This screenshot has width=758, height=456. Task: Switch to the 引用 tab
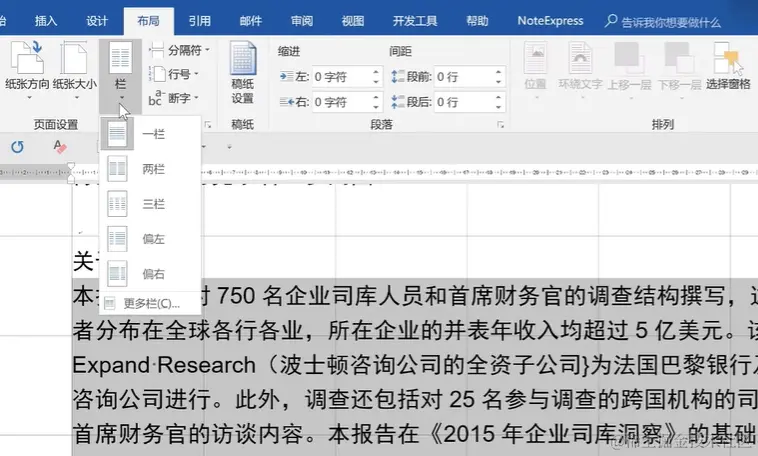200,21
